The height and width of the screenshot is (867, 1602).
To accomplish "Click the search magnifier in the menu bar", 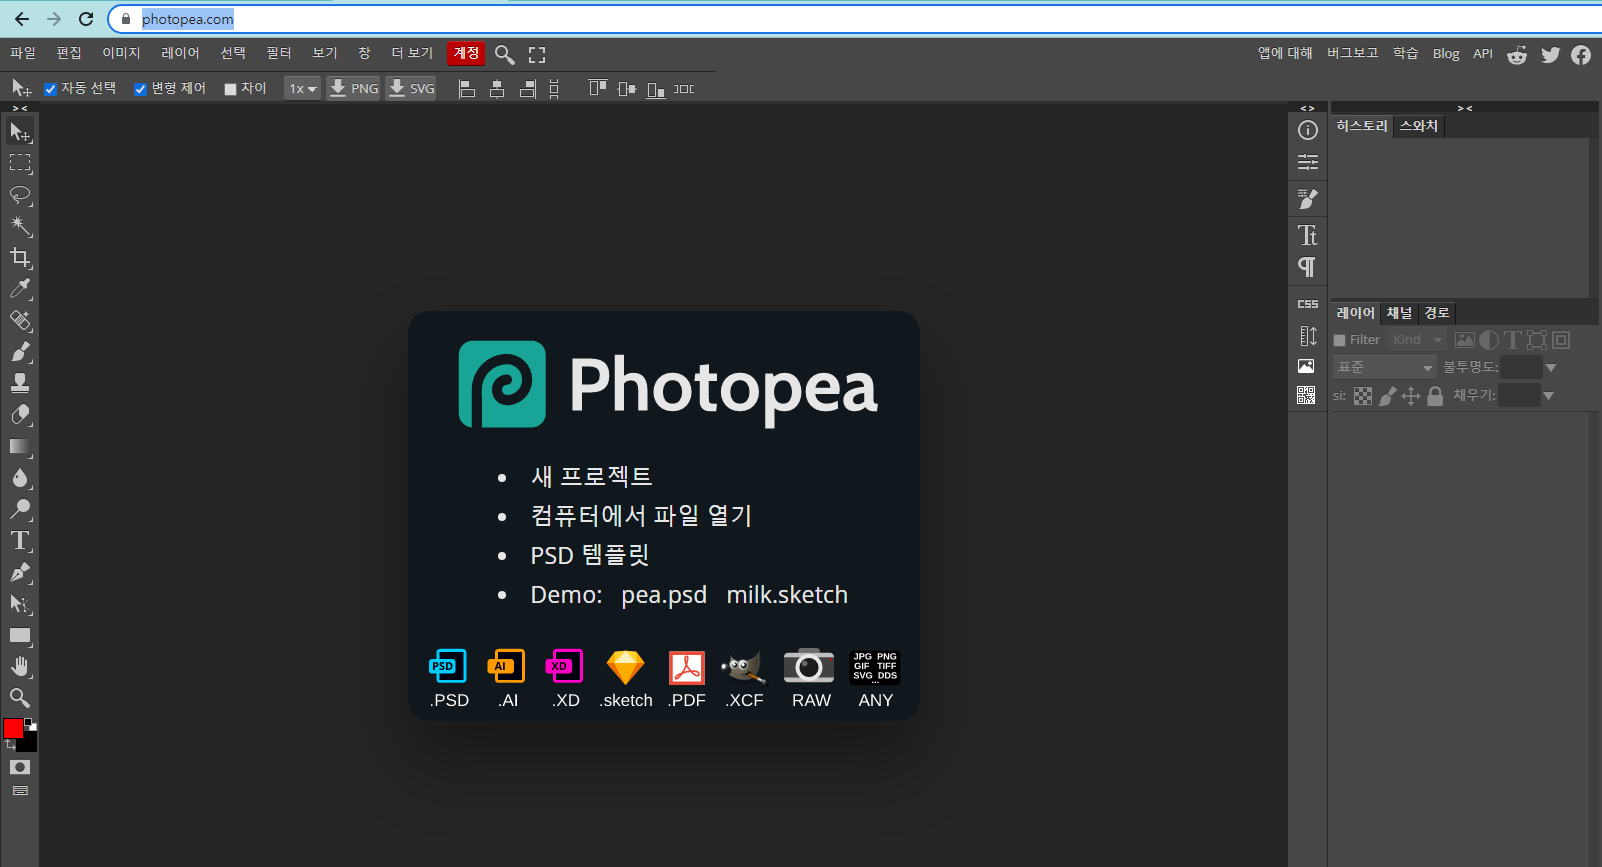I will click(505, 54).
